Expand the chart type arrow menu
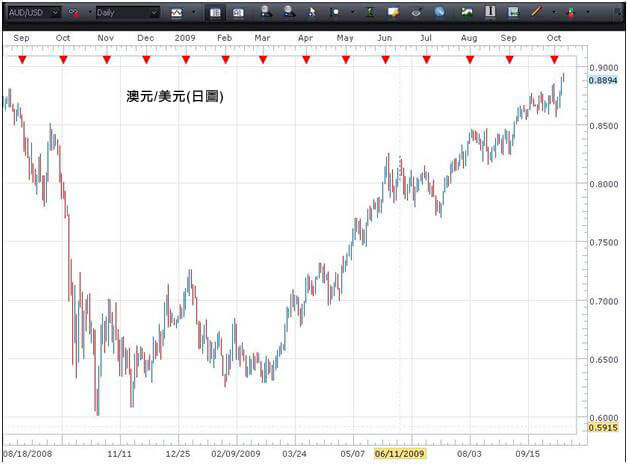The image size is (628, 464). point(192,13)
